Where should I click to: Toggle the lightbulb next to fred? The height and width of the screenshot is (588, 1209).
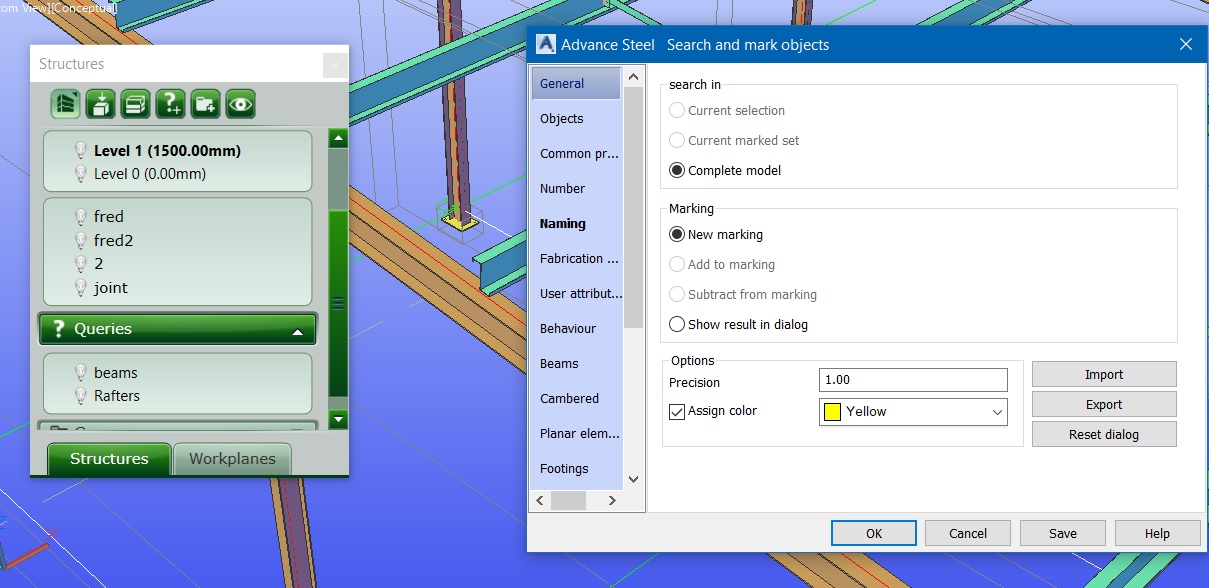(x=81, y=217)
